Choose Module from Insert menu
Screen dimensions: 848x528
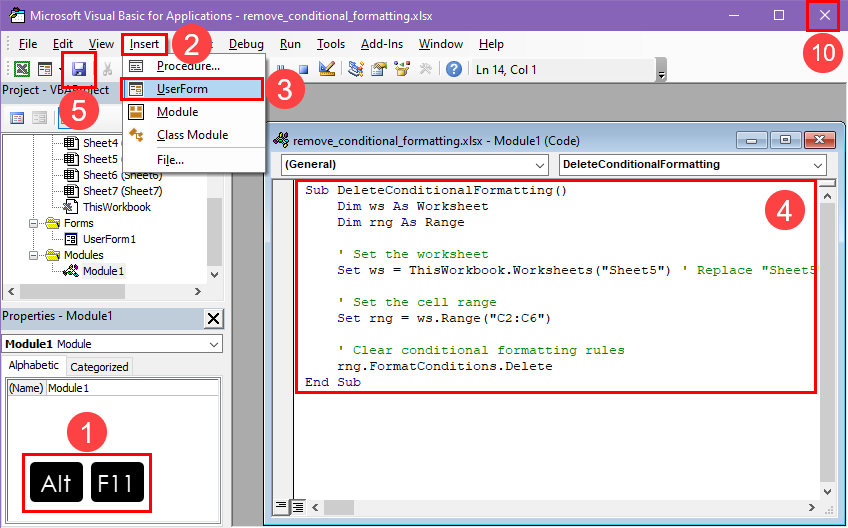pos(194,112)
